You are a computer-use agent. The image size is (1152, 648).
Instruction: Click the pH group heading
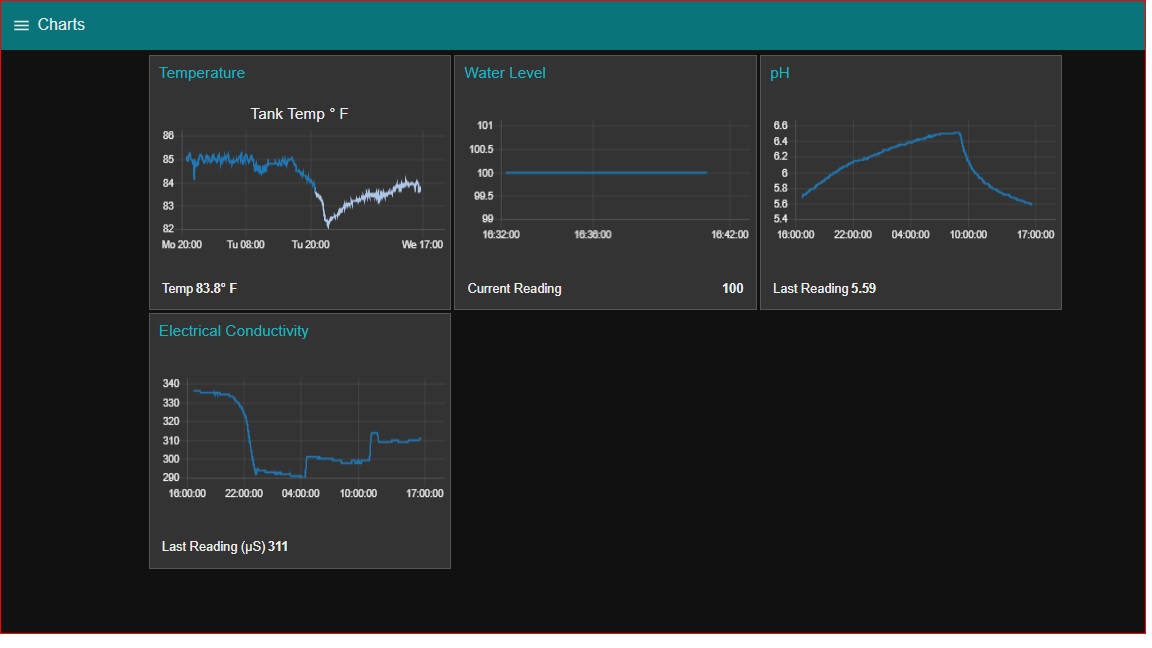pyautogui.click(x=780, y=73)
